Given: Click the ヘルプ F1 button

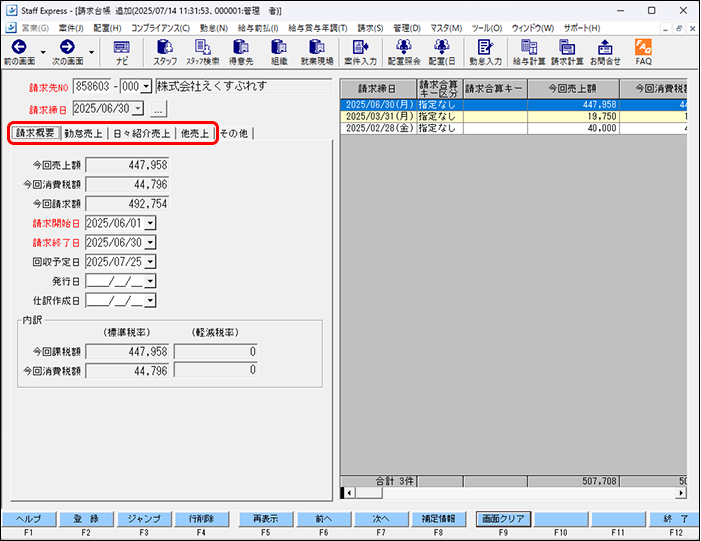Looking at the screenshot, I should click(29, 519).
